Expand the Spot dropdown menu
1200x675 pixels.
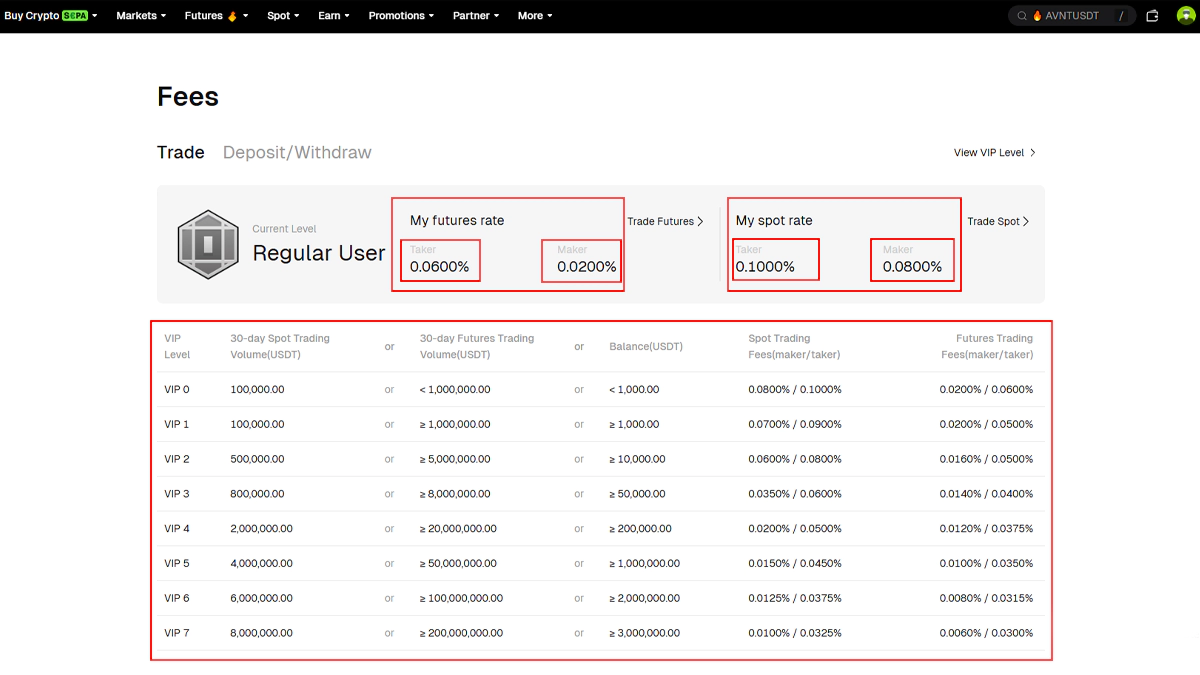click(x=283, y=16)
